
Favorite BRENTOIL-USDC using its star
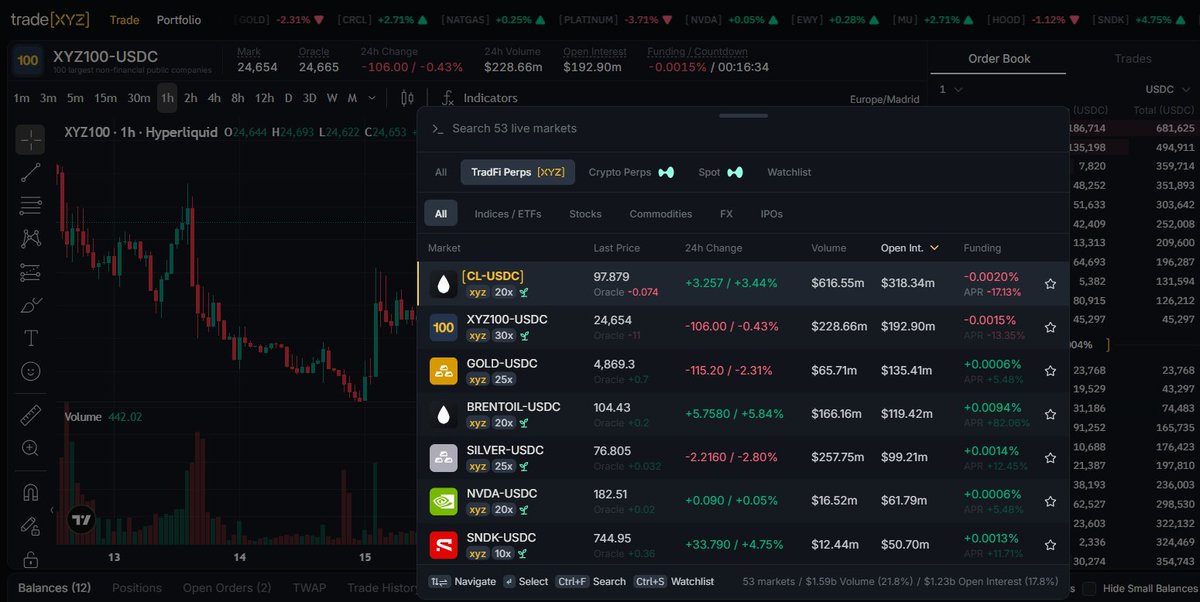(x=1050, y=414)
